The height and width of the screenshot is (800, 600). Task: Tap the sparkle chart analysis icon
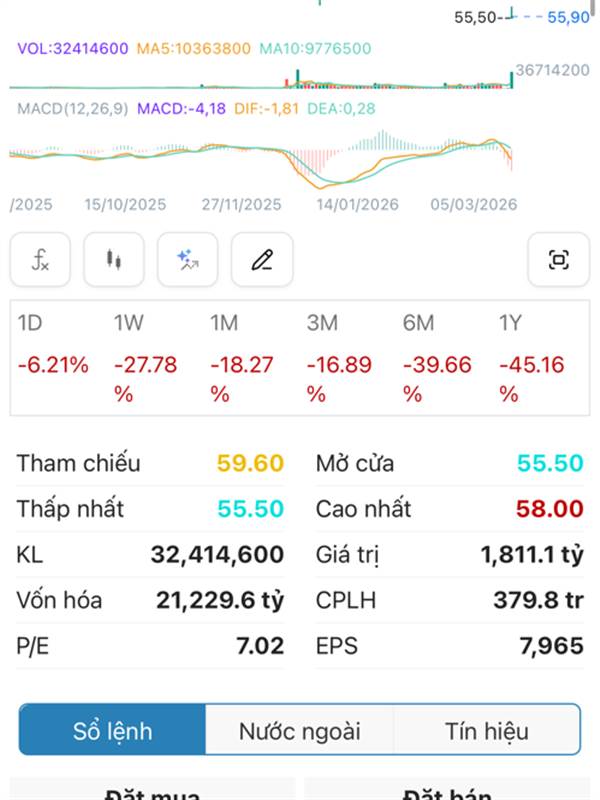(x=188, y=260)
